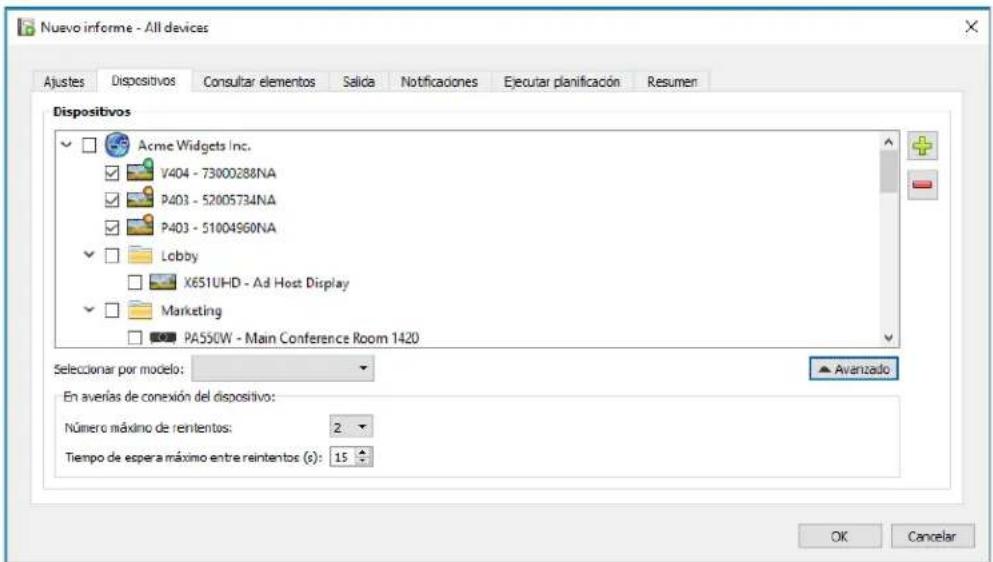Collapse the Lobby folder node
The image size is (993, 562).
coord(89,255)
